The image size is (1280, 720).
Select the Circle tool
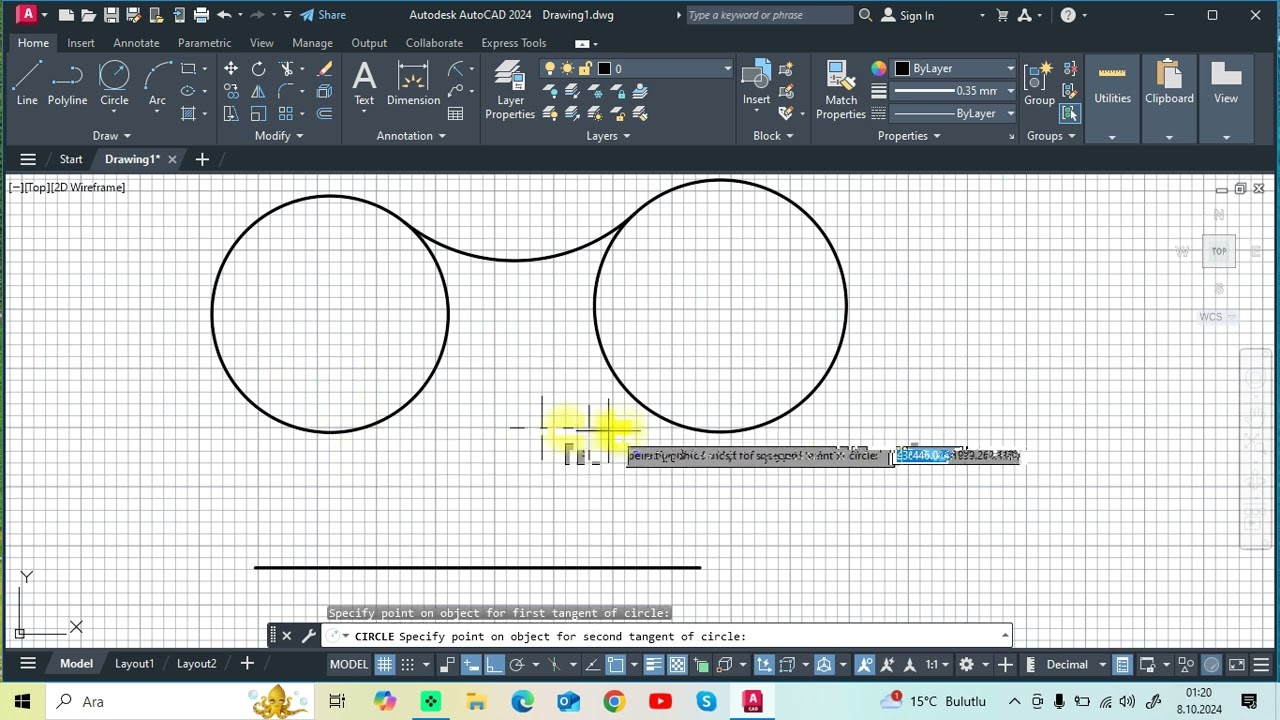(x=114, y=84)
